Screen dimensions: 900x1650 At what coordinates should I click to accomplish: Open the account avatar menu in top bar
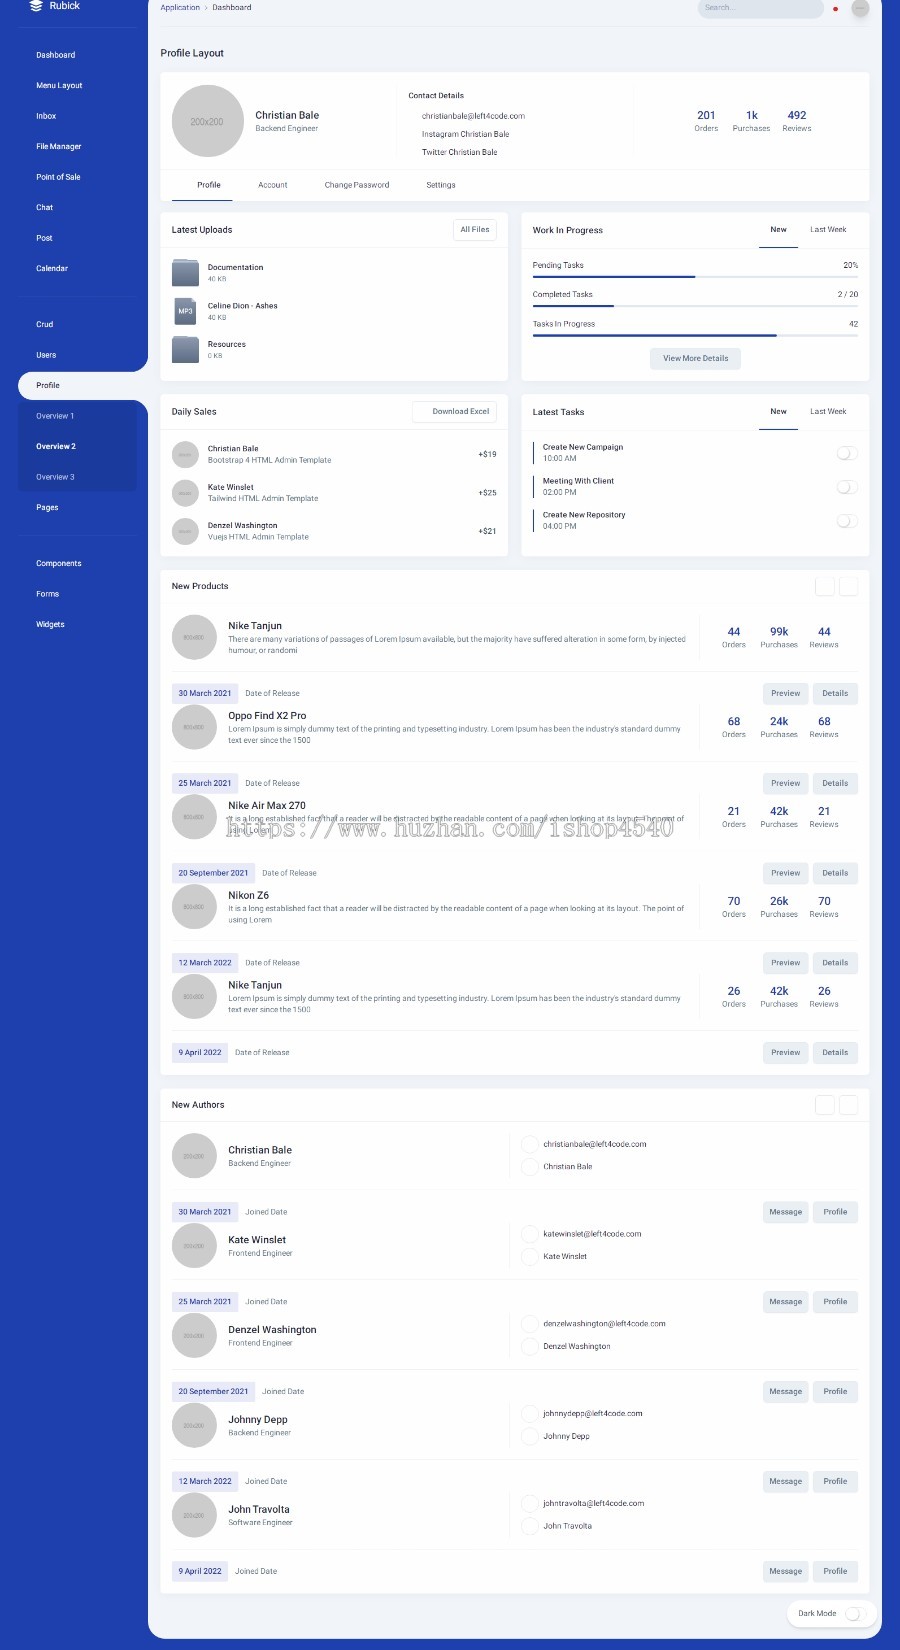tap(860, 8)
